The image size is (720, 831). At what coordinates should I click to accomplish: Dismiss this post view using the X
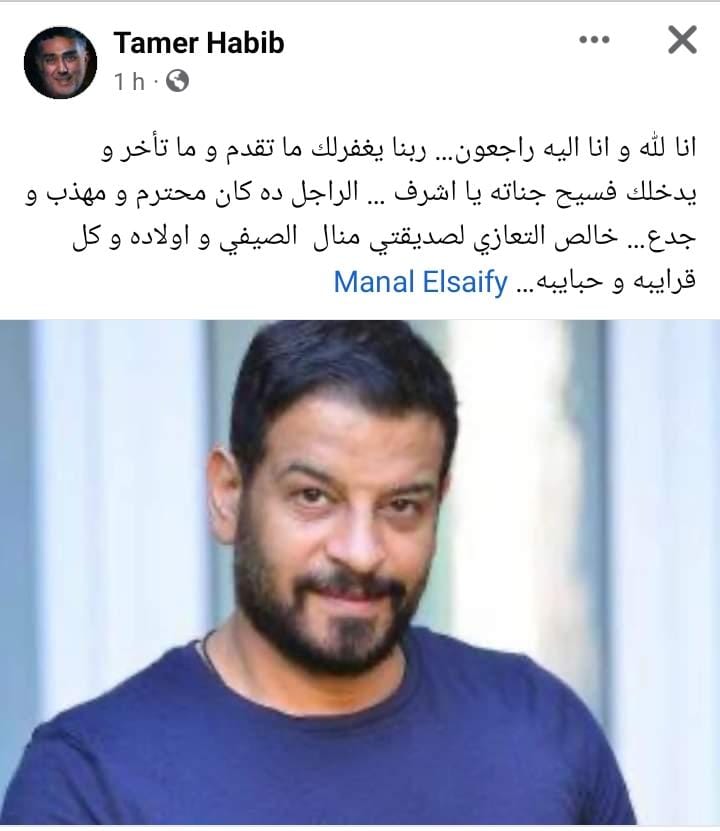pos(682,40)
